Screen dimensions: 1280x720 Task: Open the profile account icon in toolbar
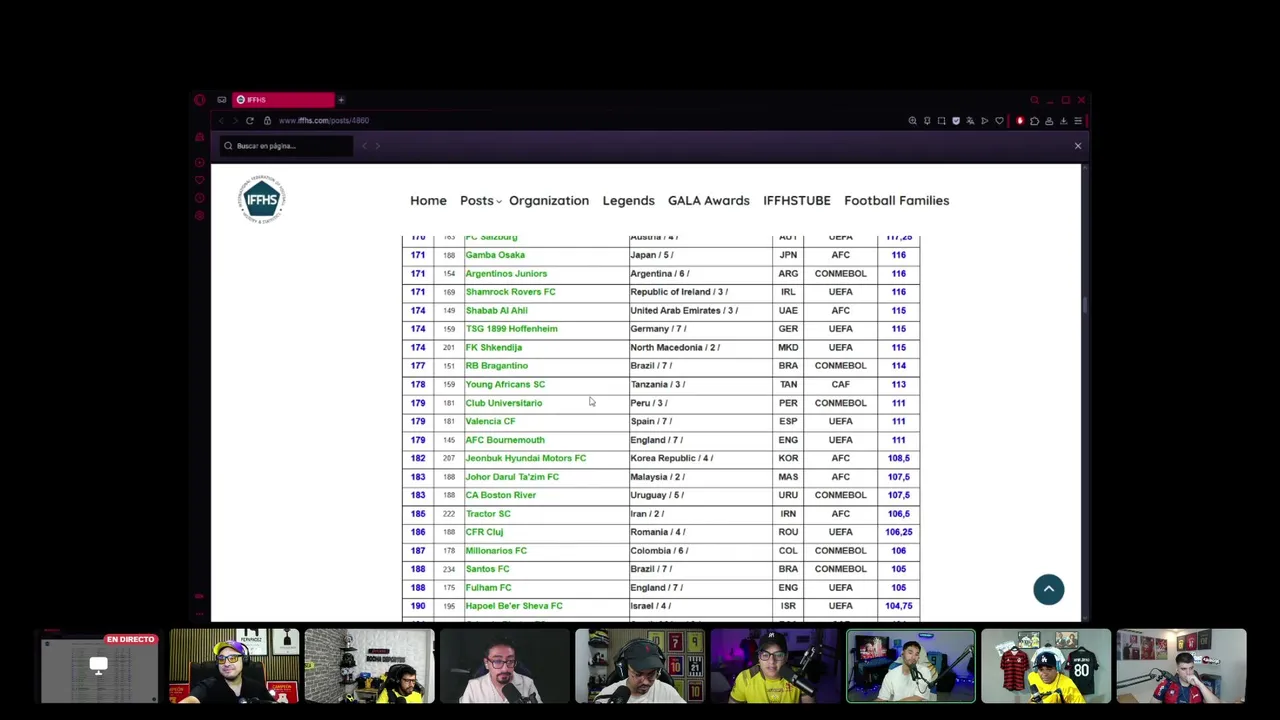[1049, 121]
